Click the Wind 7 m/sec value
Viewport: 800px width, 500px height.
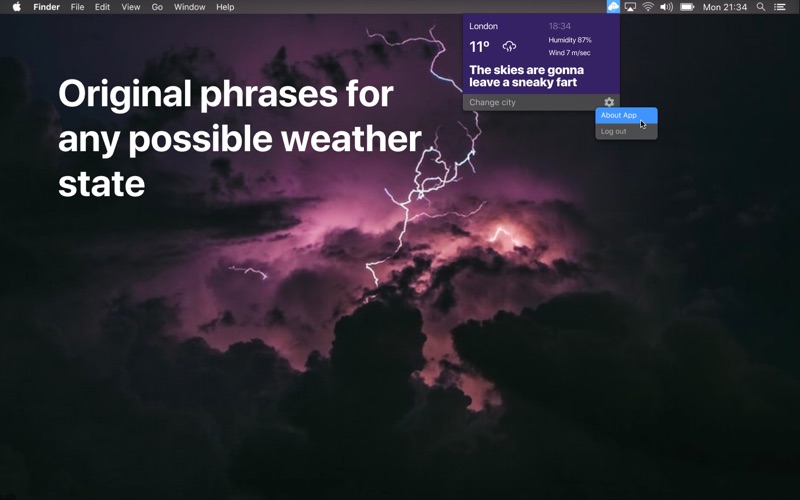pyautogui.click(x=569, y=53)
